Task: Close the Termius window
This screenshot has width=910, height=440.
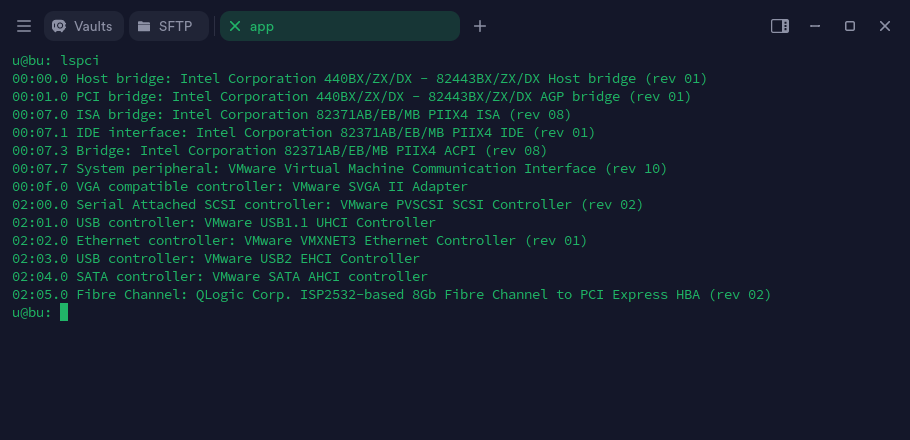Action: click(884, 26)
